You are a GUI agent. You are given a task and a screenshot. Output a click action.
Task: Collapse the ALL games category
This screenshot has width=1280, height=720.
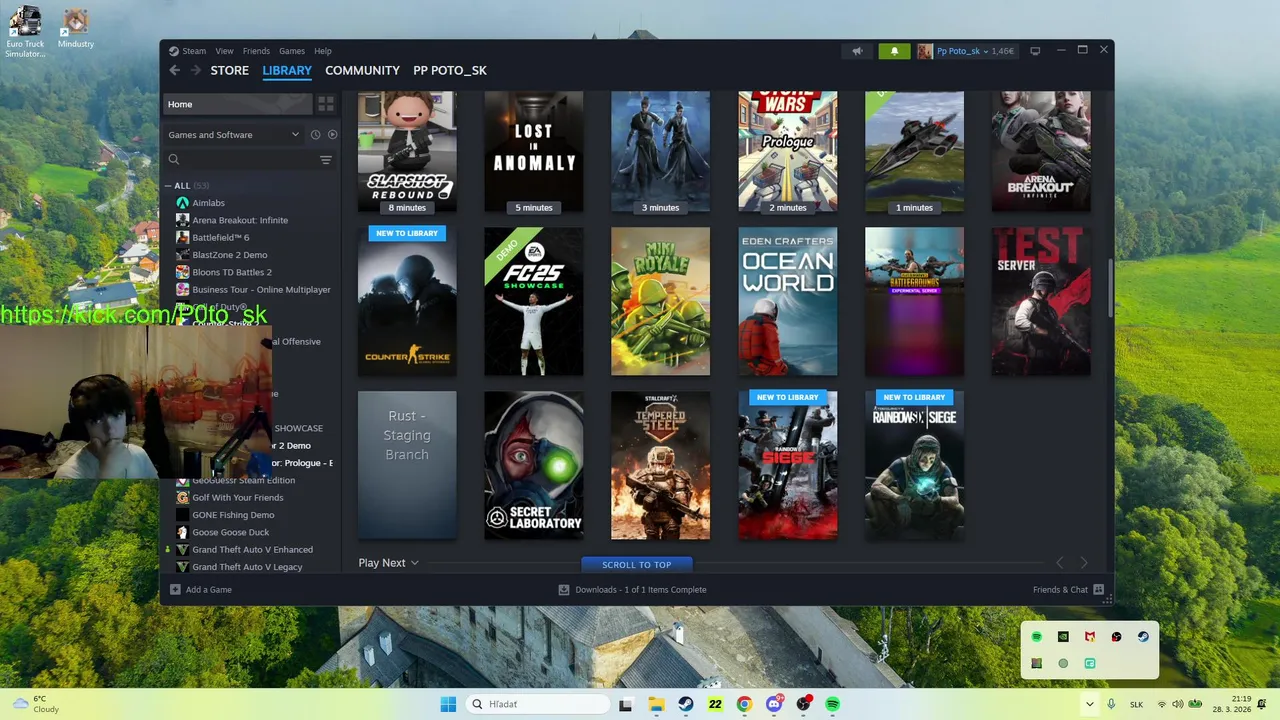point(169,186)
